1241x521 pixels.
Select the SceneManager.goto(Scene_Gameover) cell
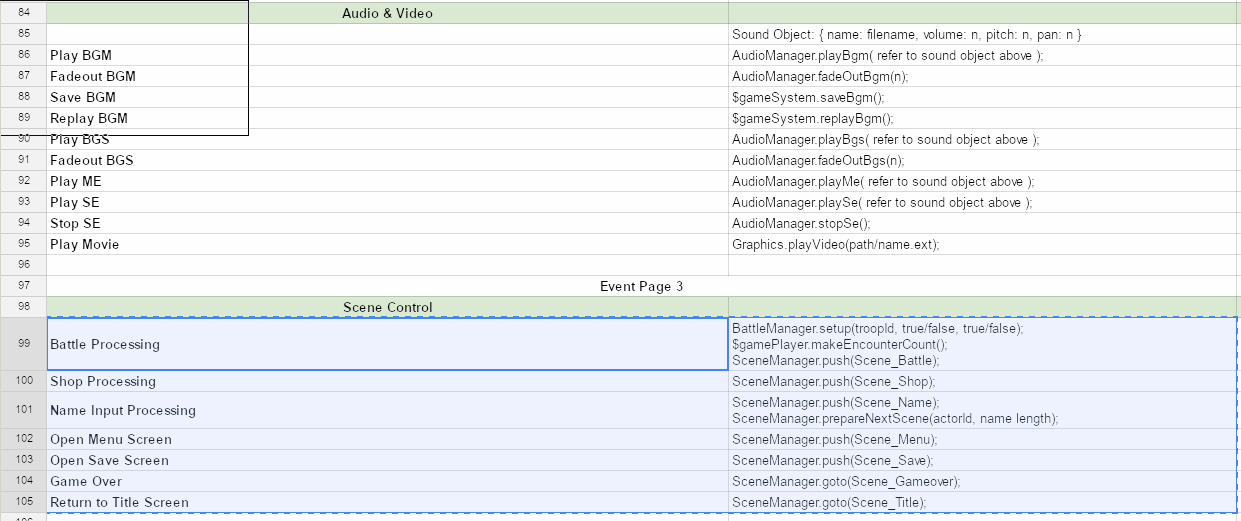(983, 481)
